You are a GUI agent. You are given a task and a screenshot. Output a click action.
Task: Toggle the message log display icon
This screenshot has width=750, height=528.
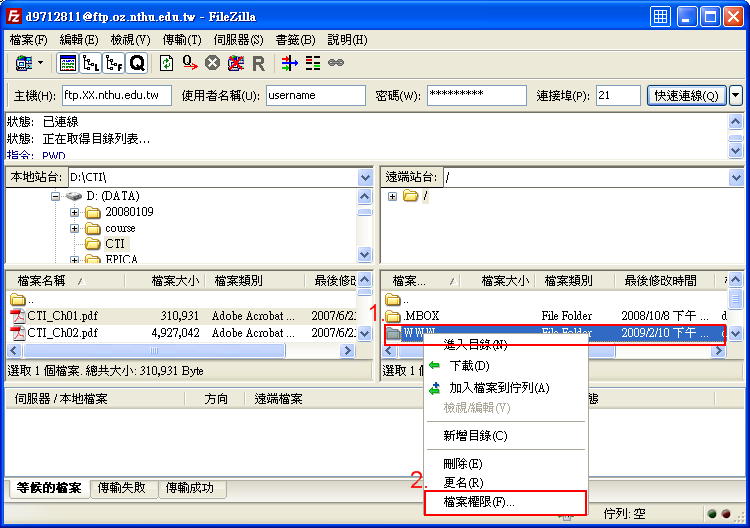tap(68, 63)
